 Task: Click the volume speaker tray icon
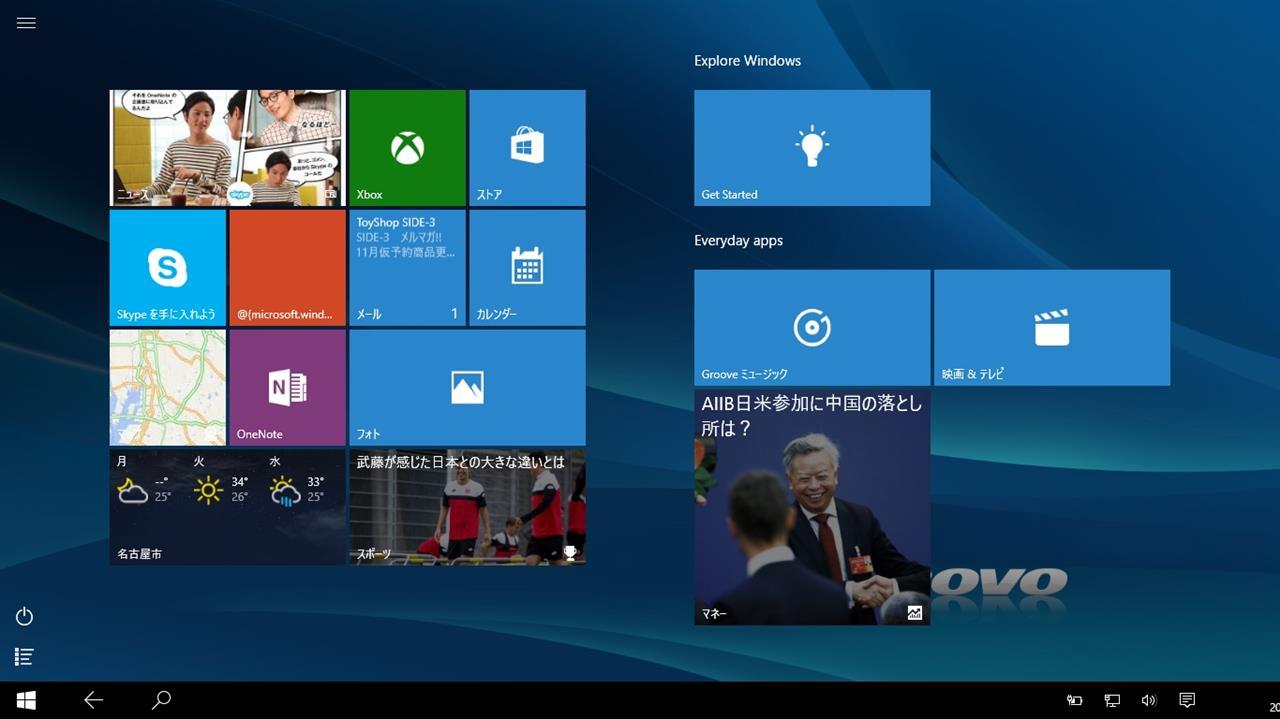(1149, 701)
